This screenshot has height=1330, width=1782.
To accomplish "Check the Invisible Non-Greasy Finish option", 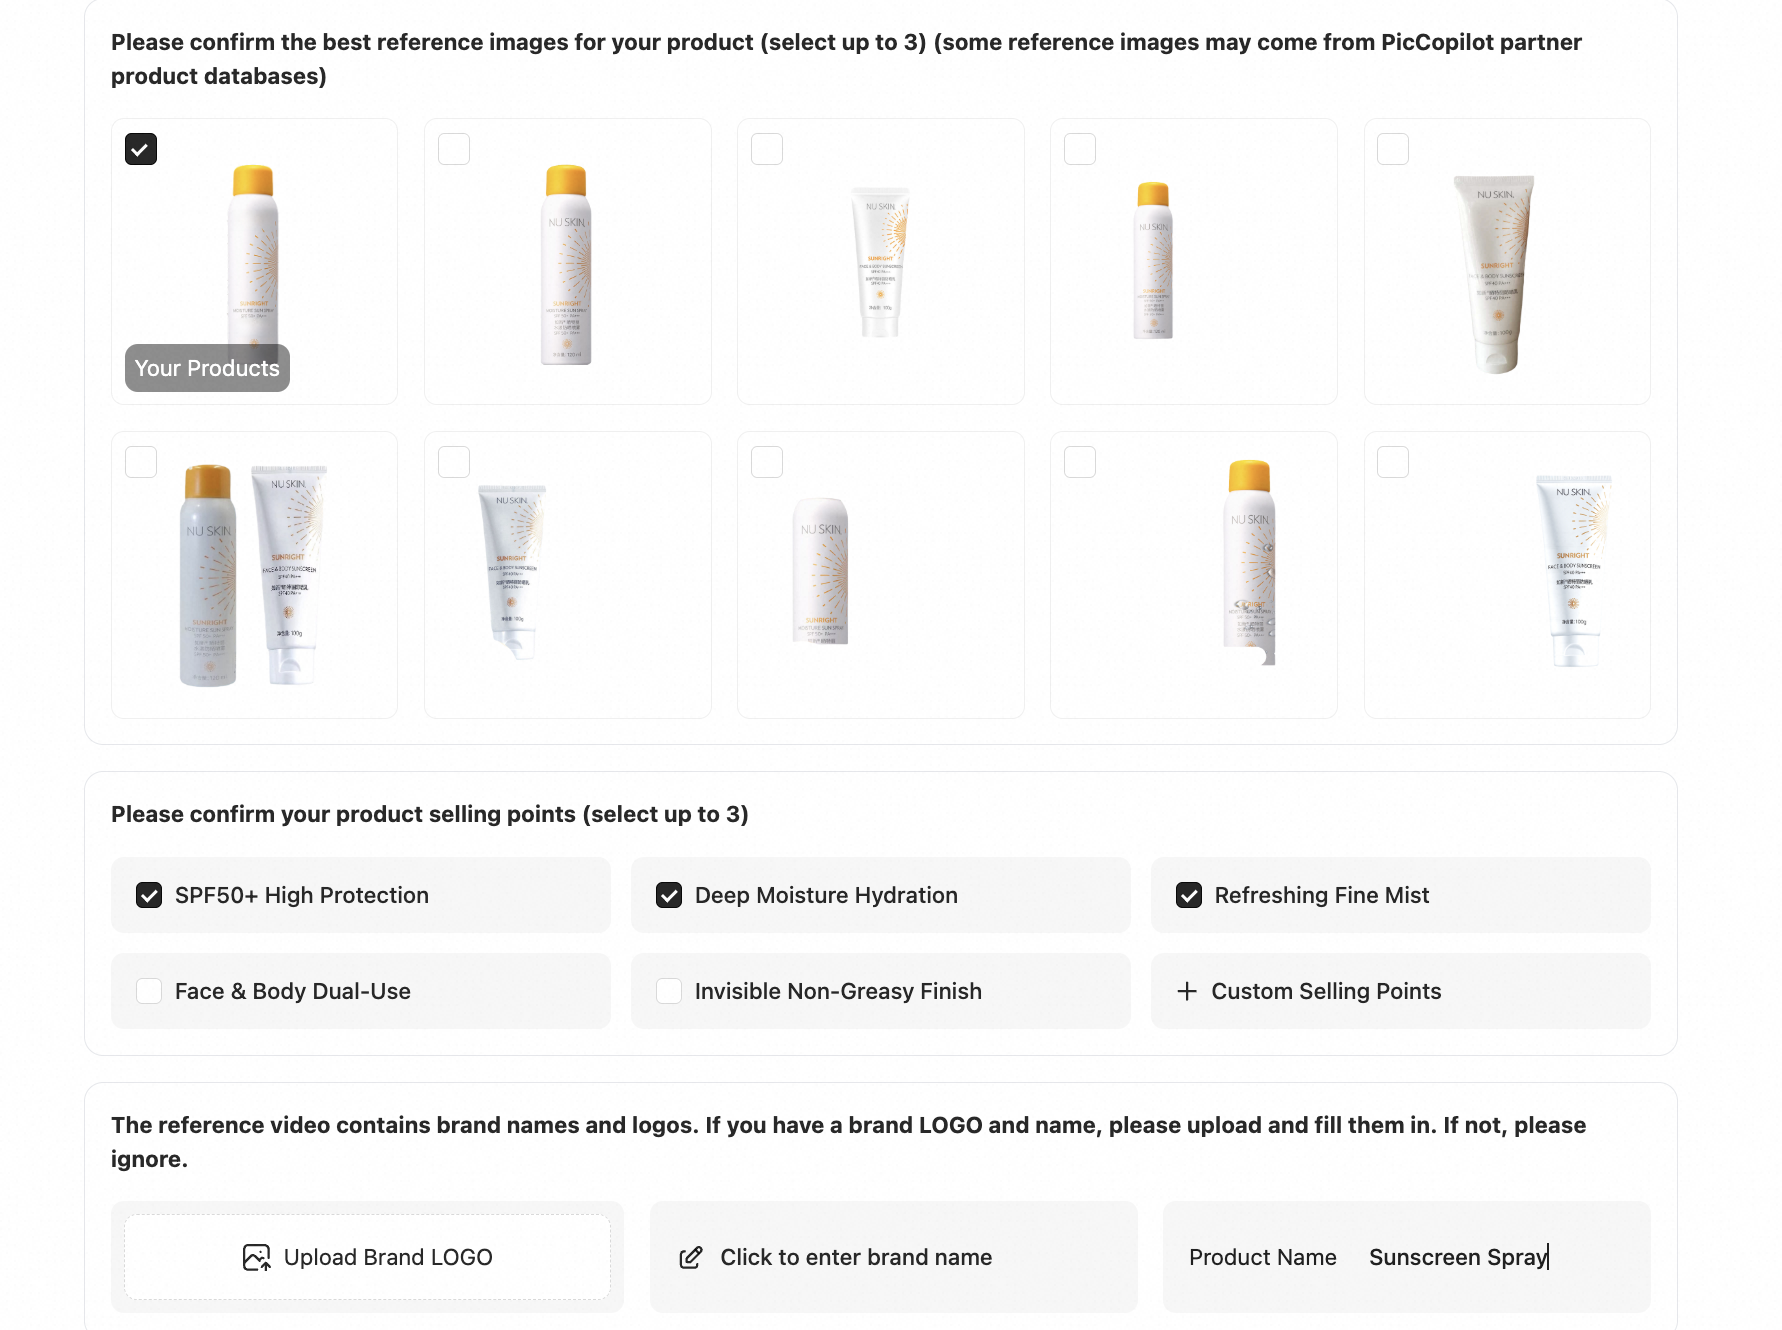I will (669, 991).
